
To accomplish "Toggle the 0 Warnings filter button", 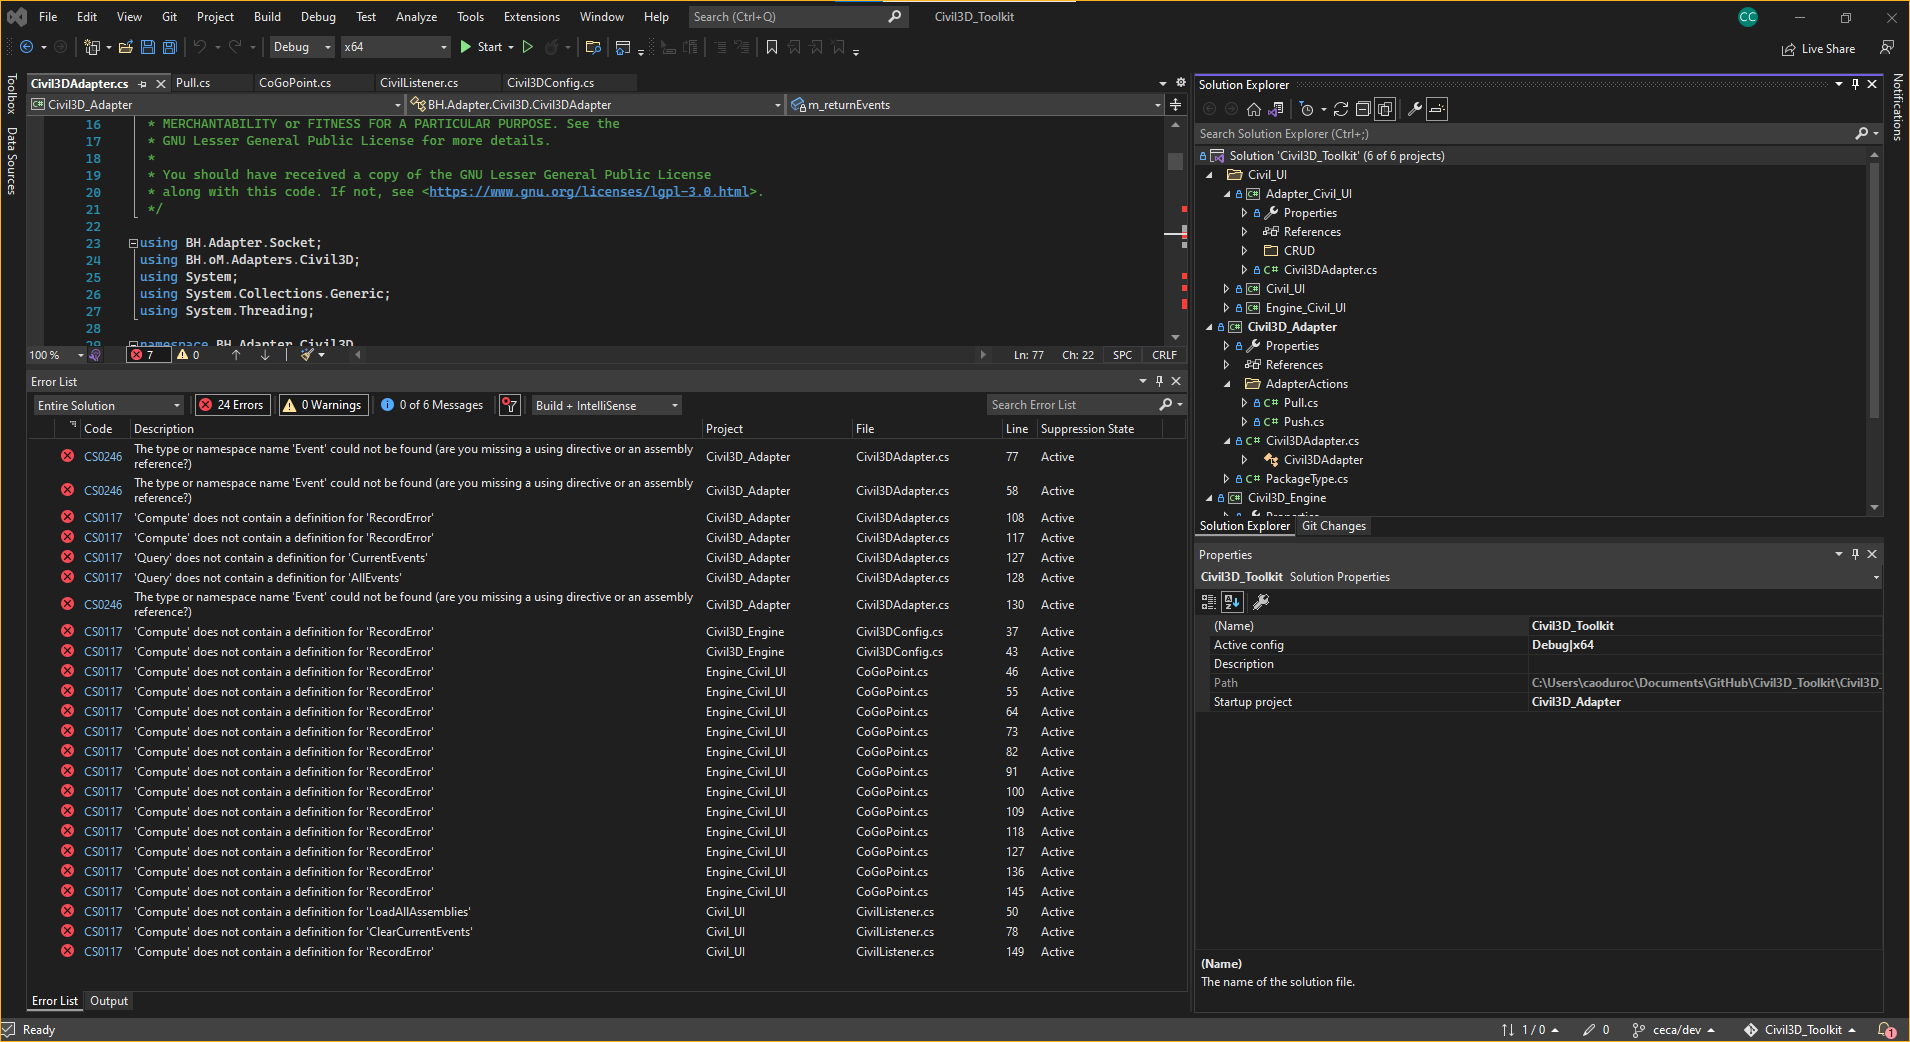I will [x=323, y=405].
